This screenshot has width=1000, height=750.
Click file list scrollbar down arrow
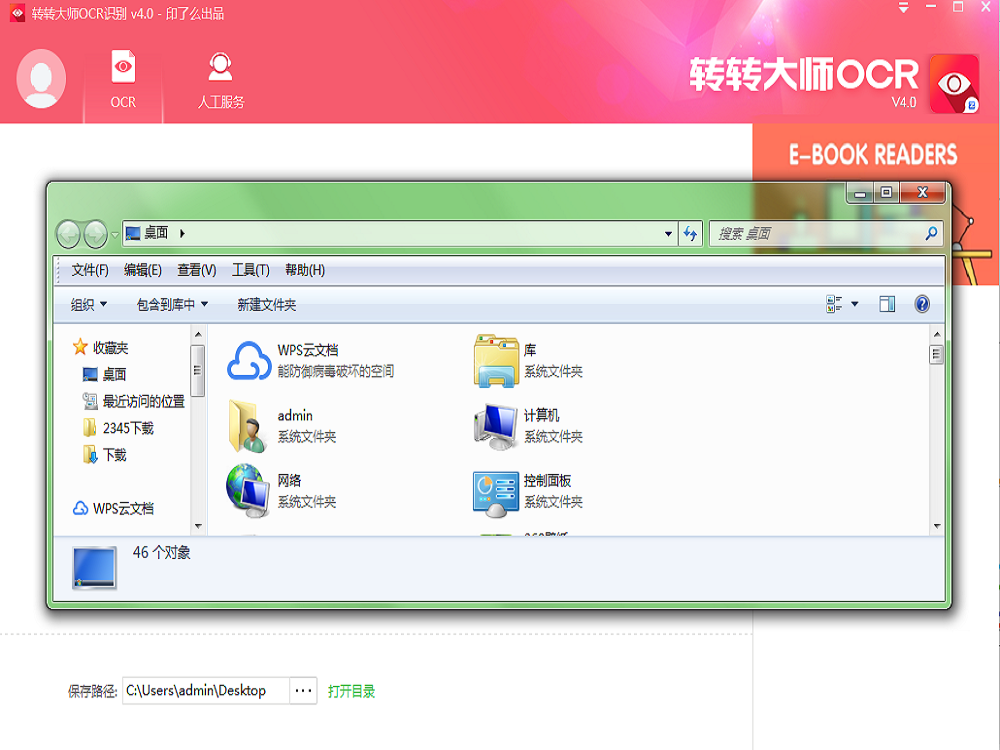tap(937, 526)
